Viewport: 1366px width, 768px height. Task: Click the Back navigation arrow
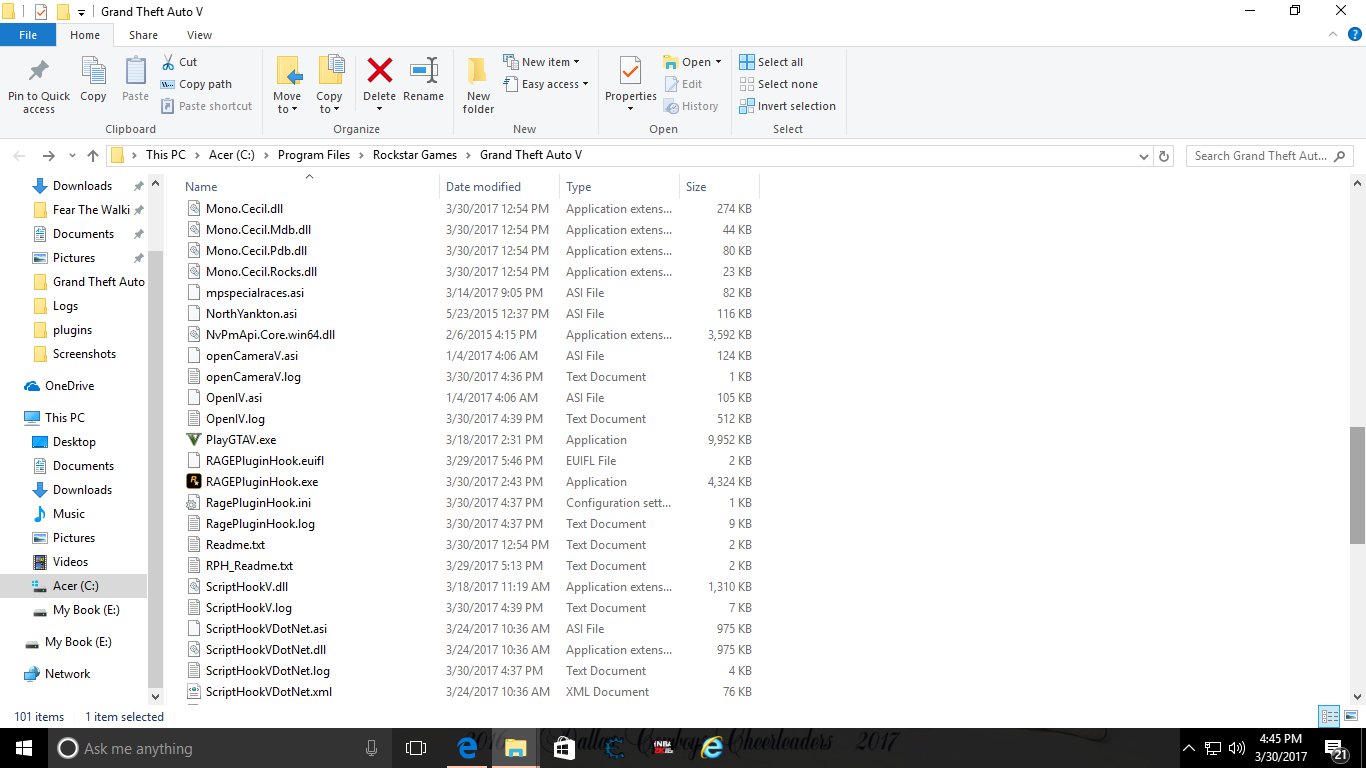19,156
